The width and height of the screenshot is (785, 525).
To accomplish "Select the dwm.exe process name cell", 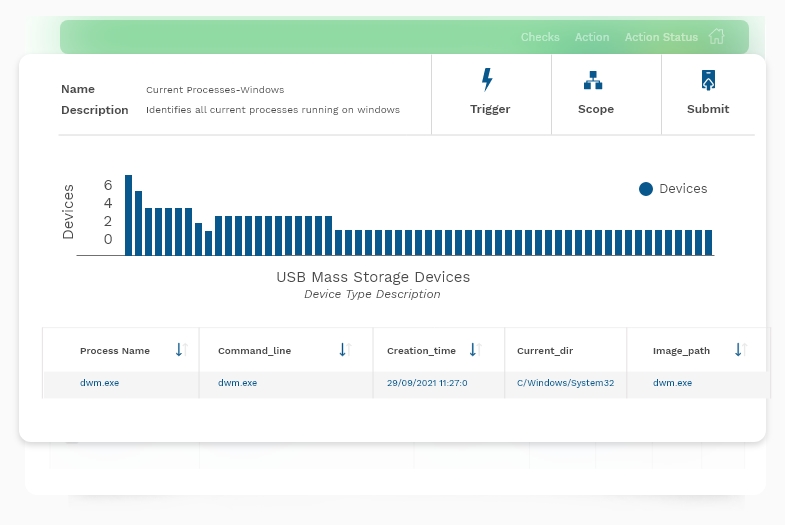I will click(99, 383).
